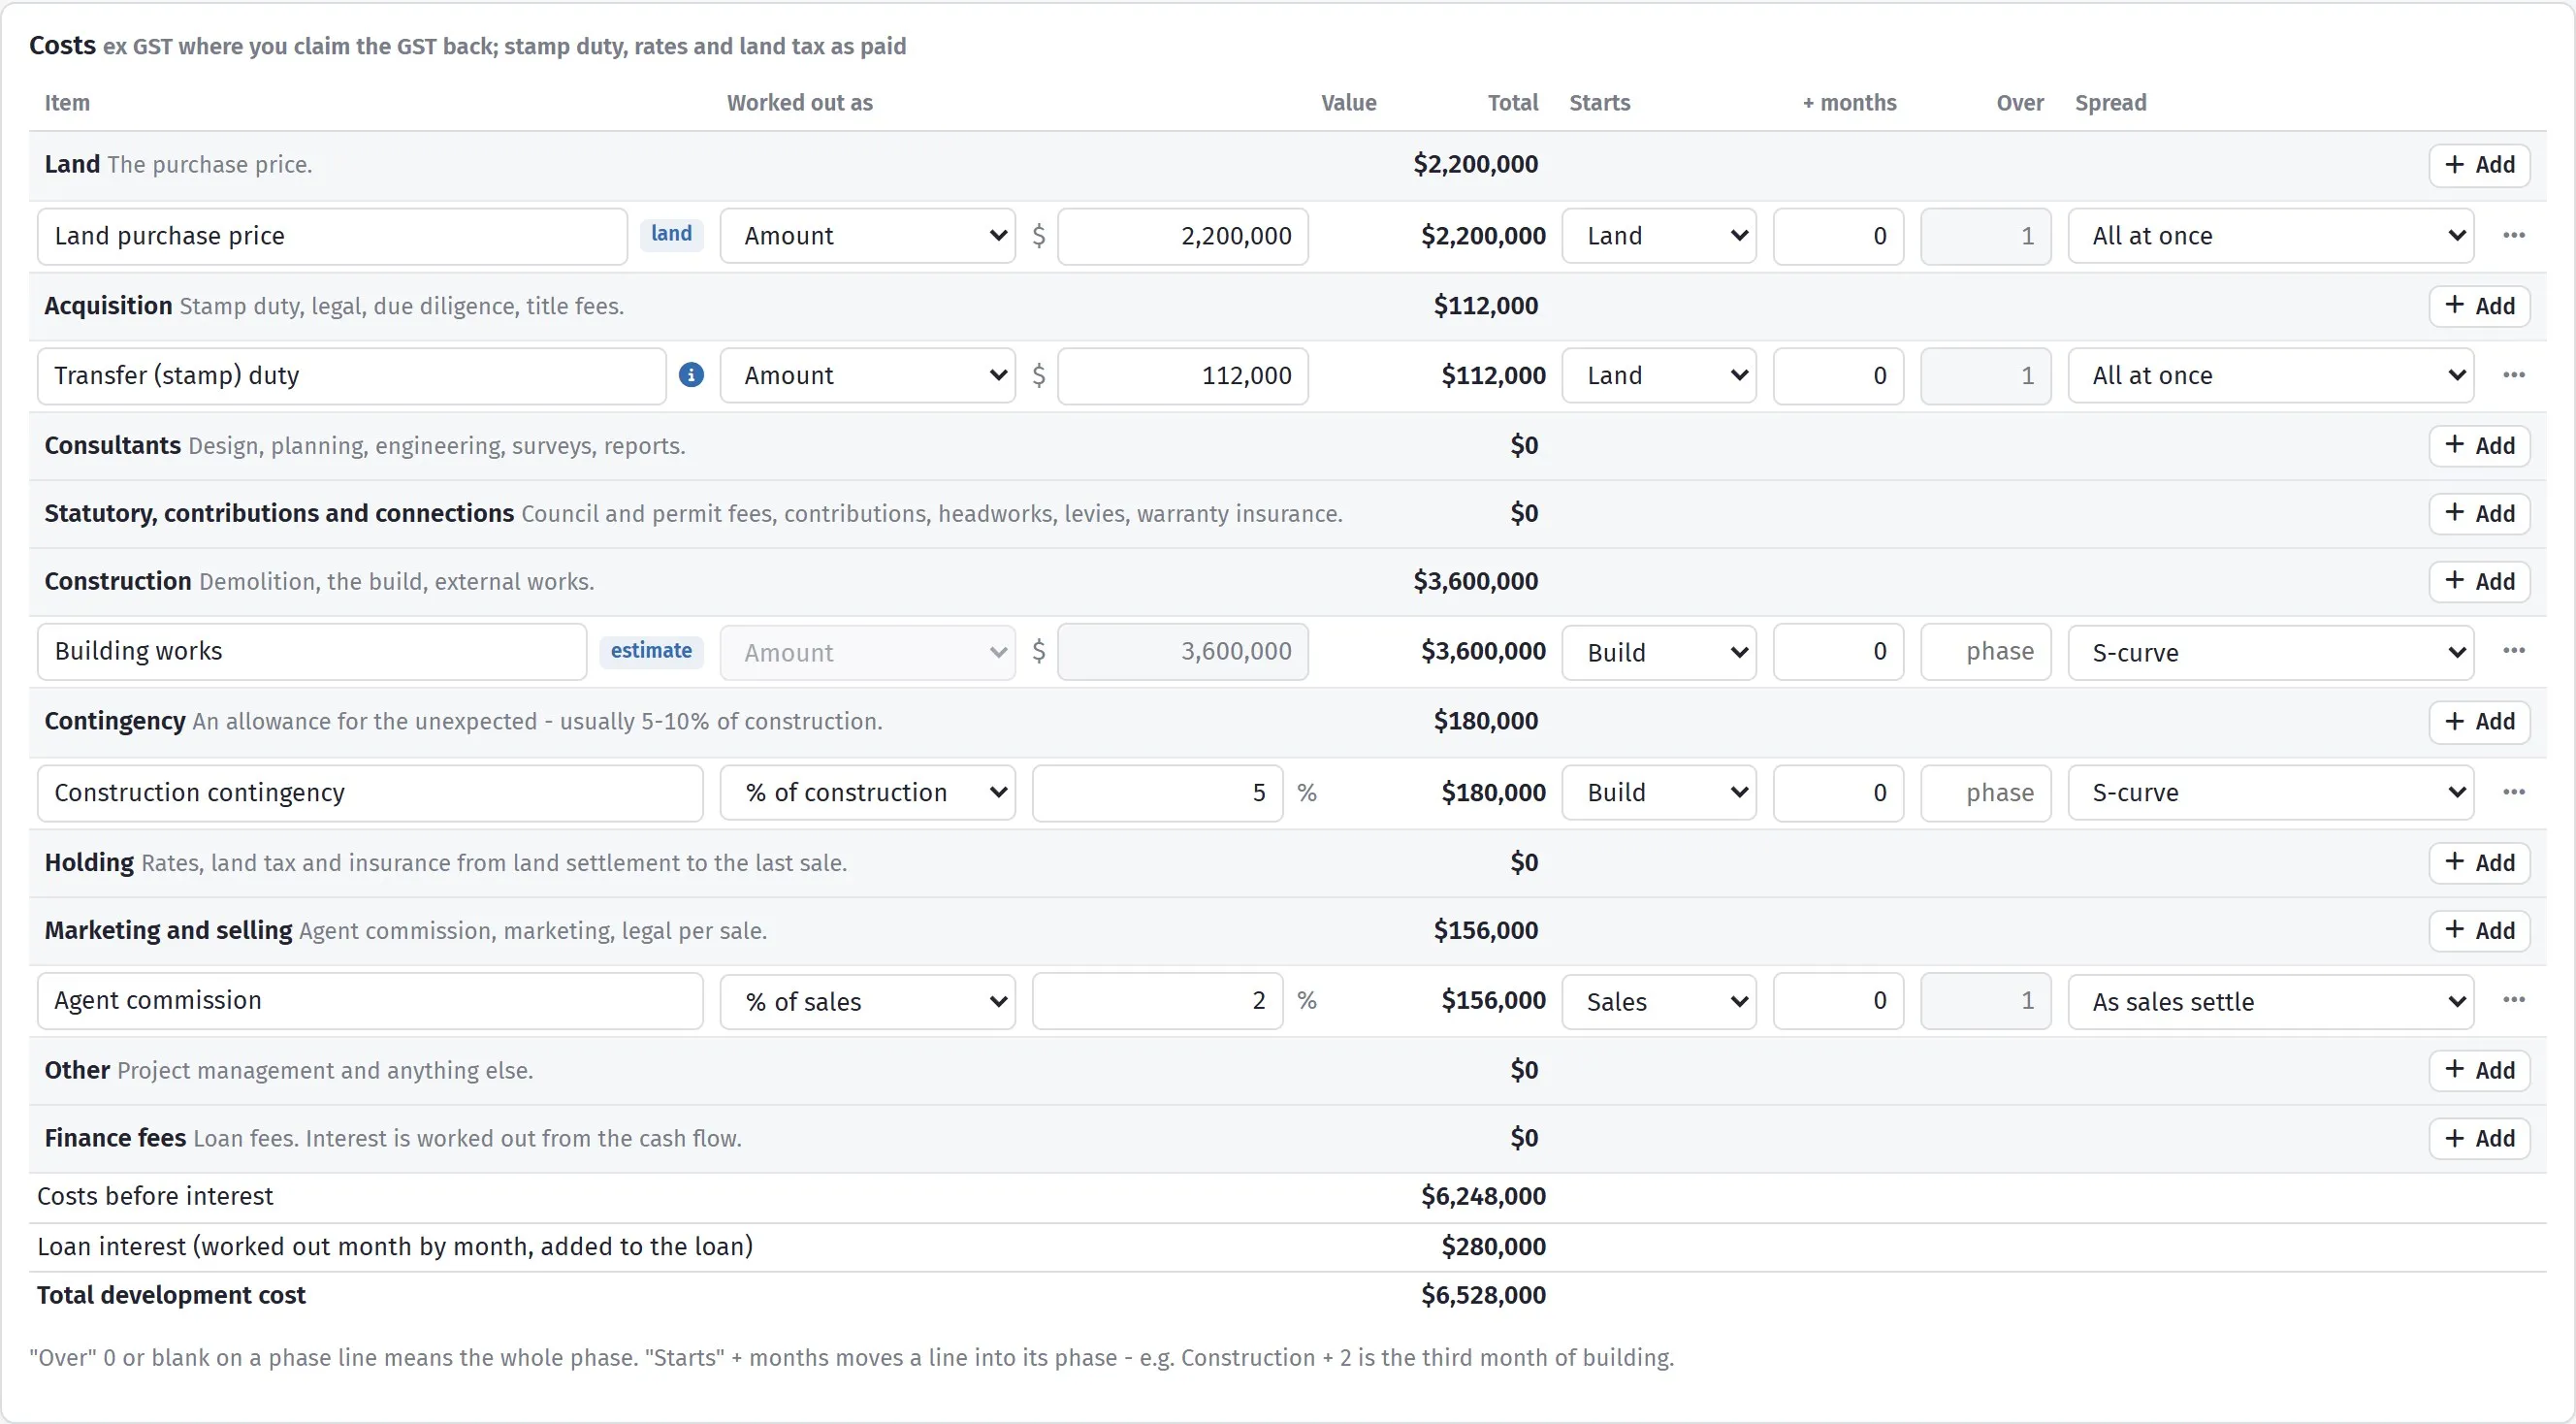Add a line to the Land section
The image size is (2576, 1424).
pos(2479,165)
